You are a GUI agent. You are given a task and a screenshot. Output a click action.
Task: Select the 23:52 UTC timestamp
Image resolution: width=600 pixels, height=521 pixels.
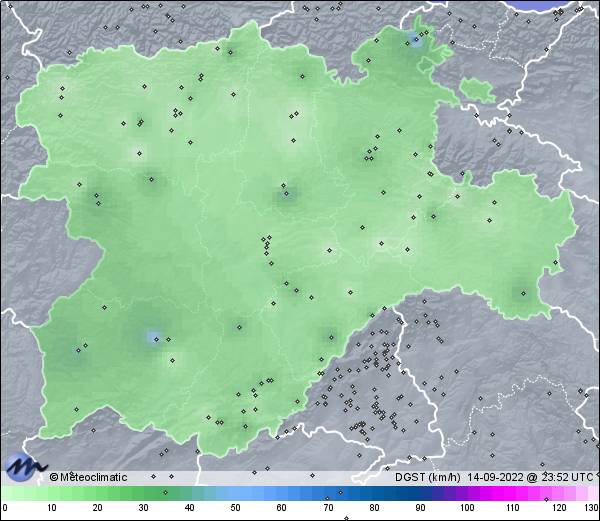[x=565, y=477]
